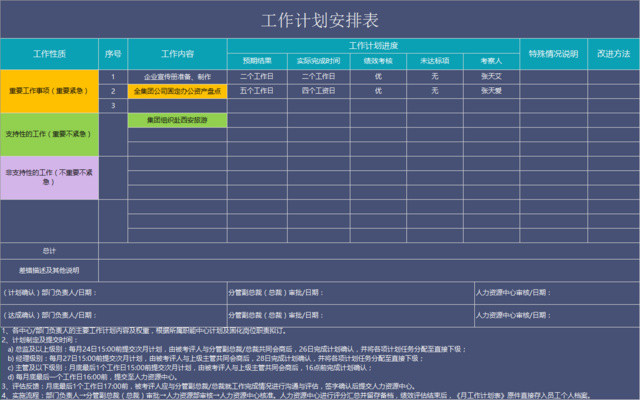Select note c) about 主管及以下级别
Viewport: 640px width, 400px height.
(x=189, y=368)
